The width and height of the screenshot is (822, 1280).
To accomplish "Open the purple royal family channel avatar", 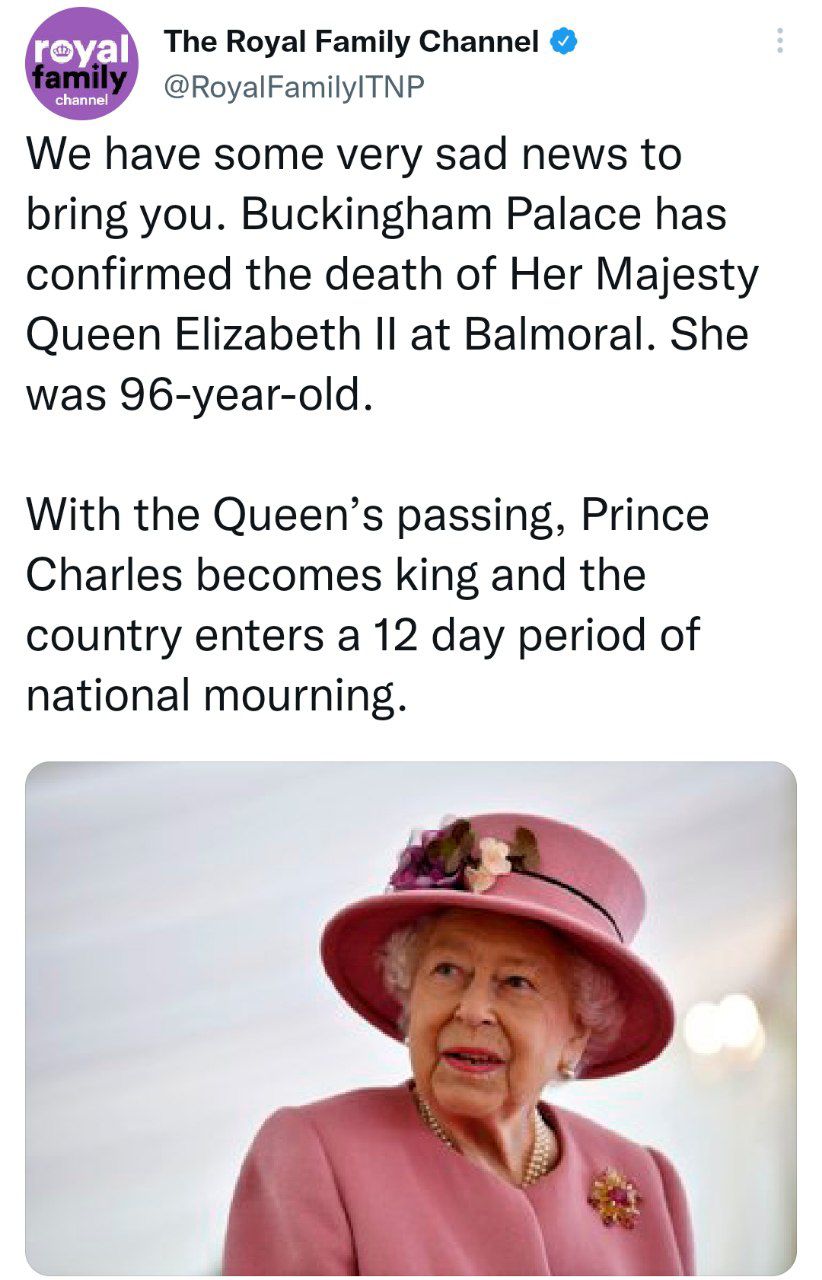I will point(81,64).
